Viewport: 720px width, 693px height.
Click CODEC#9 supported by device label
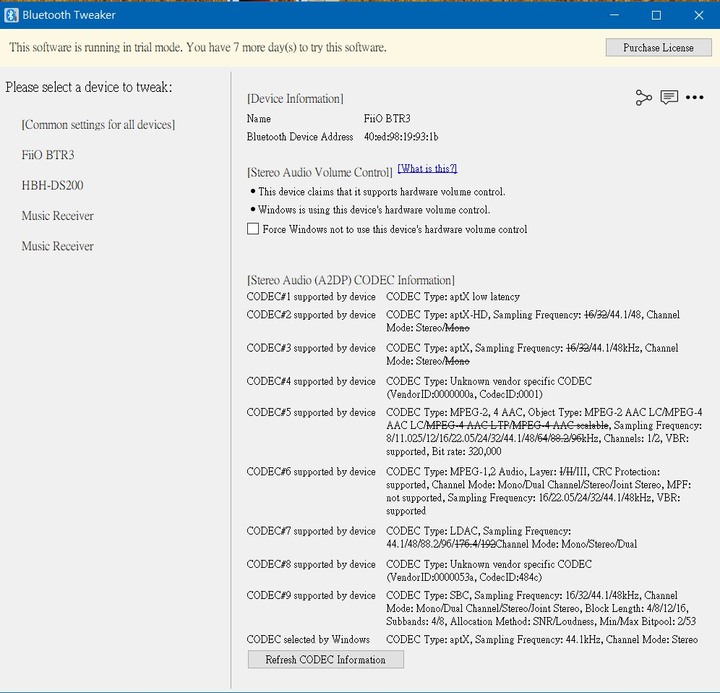pyautogui.click(x=311, y=595)
